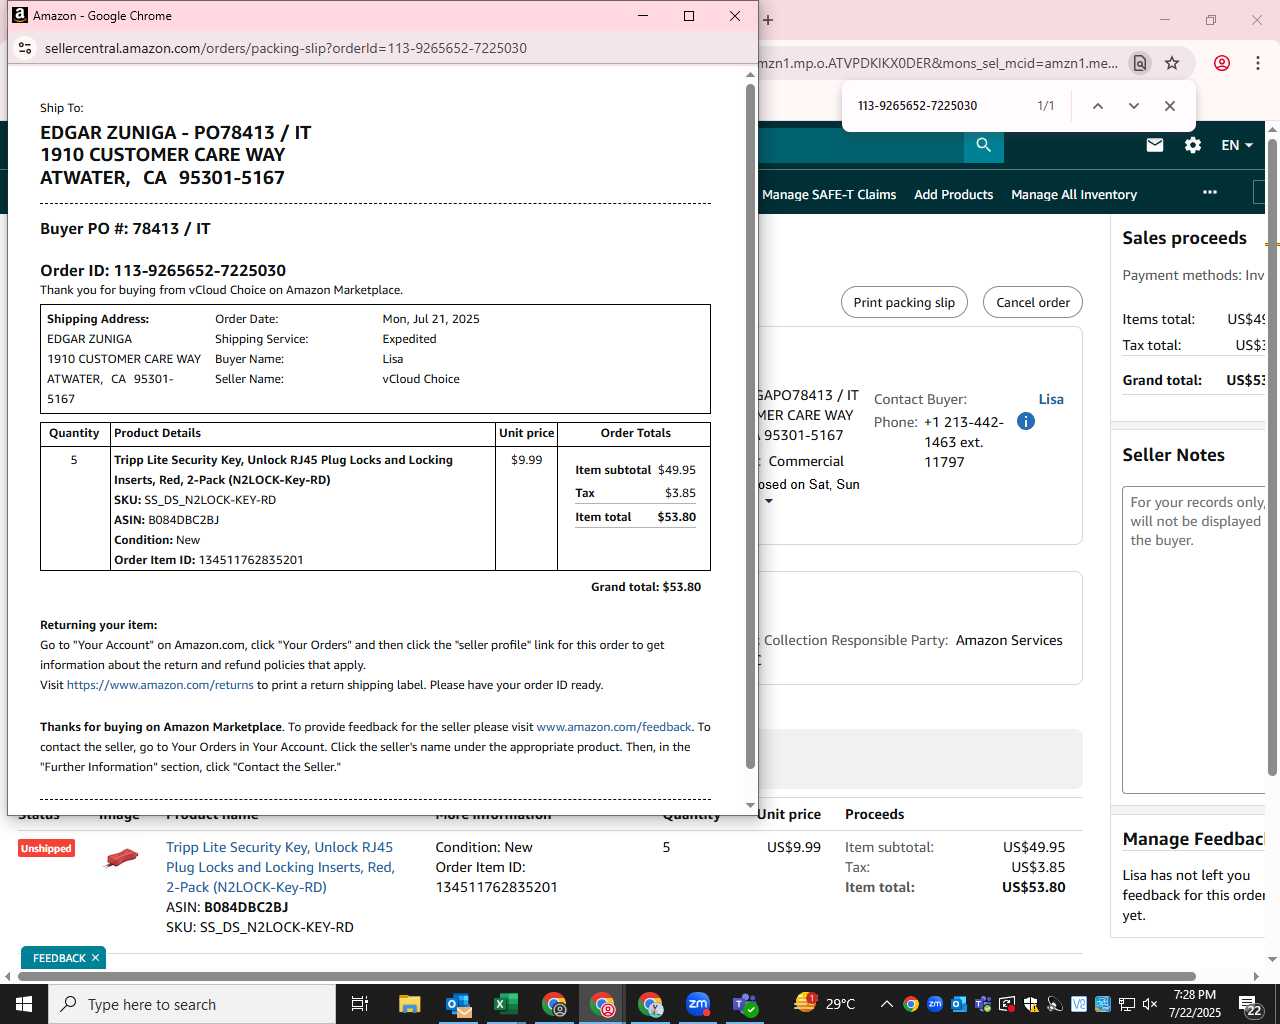This screenshot has width=1280, height=1024.
Task: Open Windows Start menu
Action: point(24,1004)
